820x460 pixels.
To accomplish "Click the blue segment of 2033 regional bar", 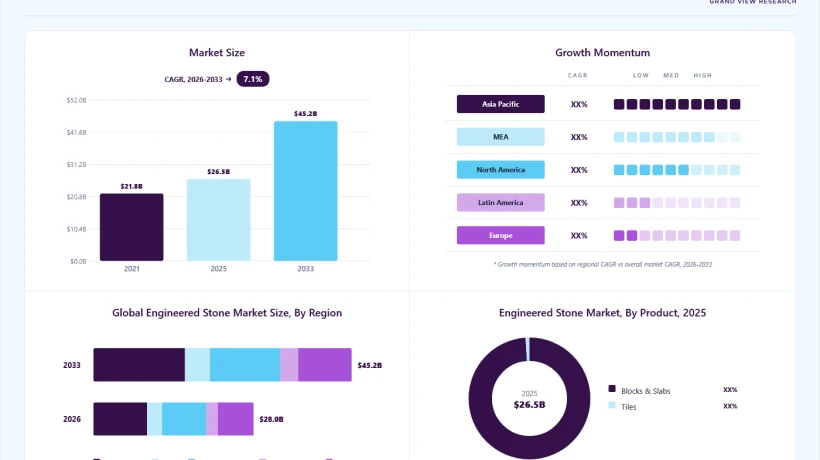I will (245, 365).
